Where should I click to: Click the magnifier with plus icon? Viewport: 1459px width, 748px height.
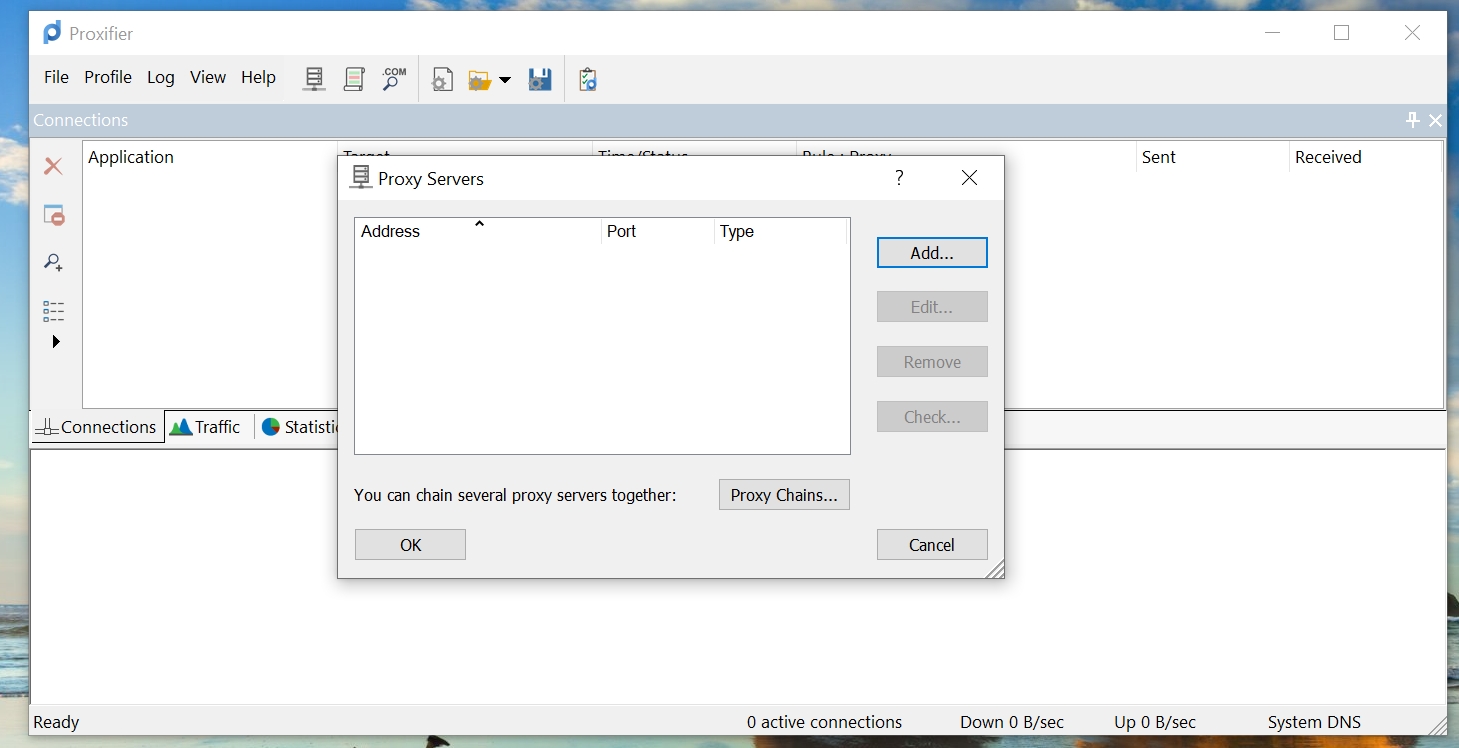pyautogui.click(x=54, y=263)
